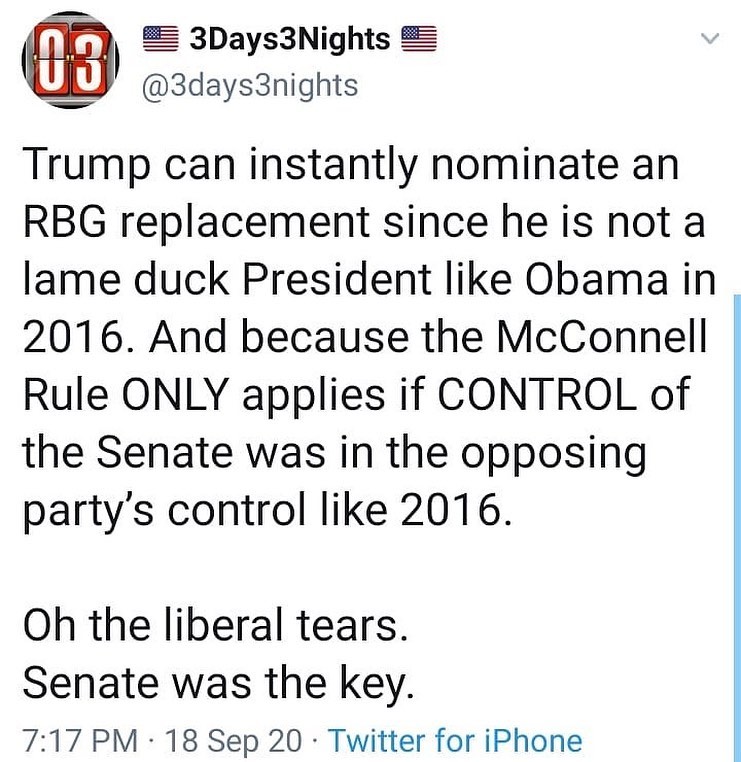741x762 pixels.
Task: Click the flag emoji before 3Days3Nights
Action: [x=161, y=39]
